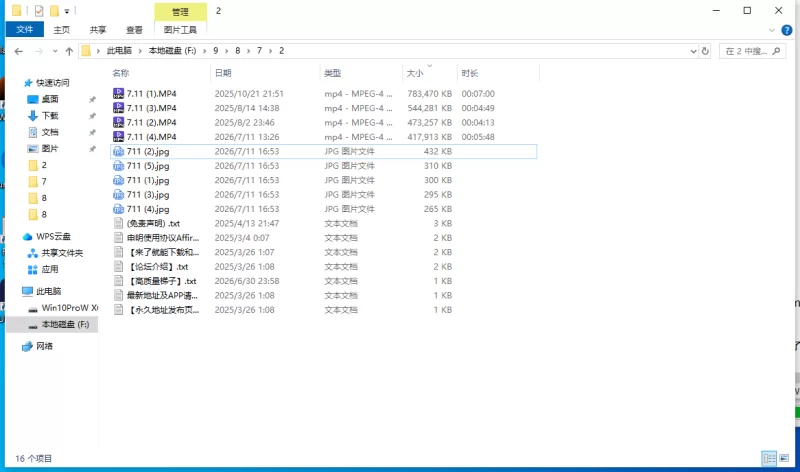This screenshot has height=472, width=800.
Task: Open the recent locations dropdown arrow
Action: coord(55,51)
